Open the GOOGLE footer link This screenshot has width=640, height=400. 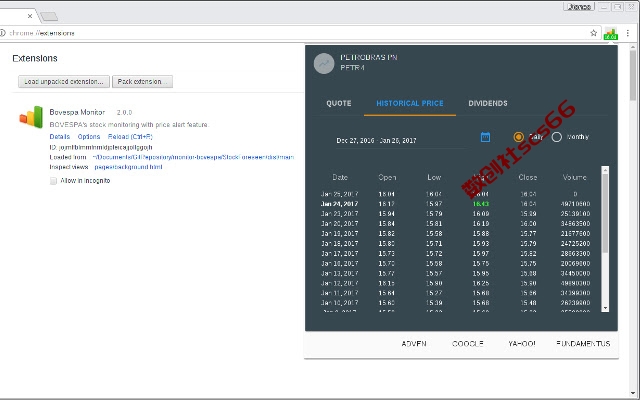(x=468, y=344)
